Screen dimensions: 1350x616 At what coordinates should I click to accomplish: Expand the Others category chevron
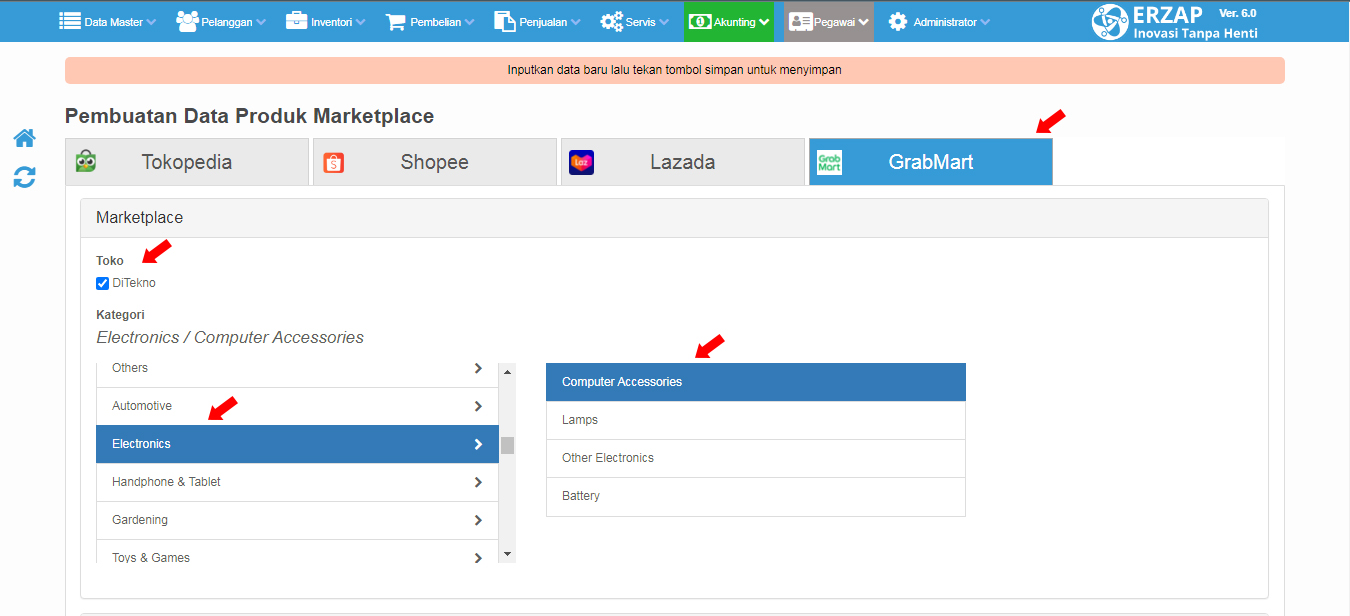coord(478,368)
